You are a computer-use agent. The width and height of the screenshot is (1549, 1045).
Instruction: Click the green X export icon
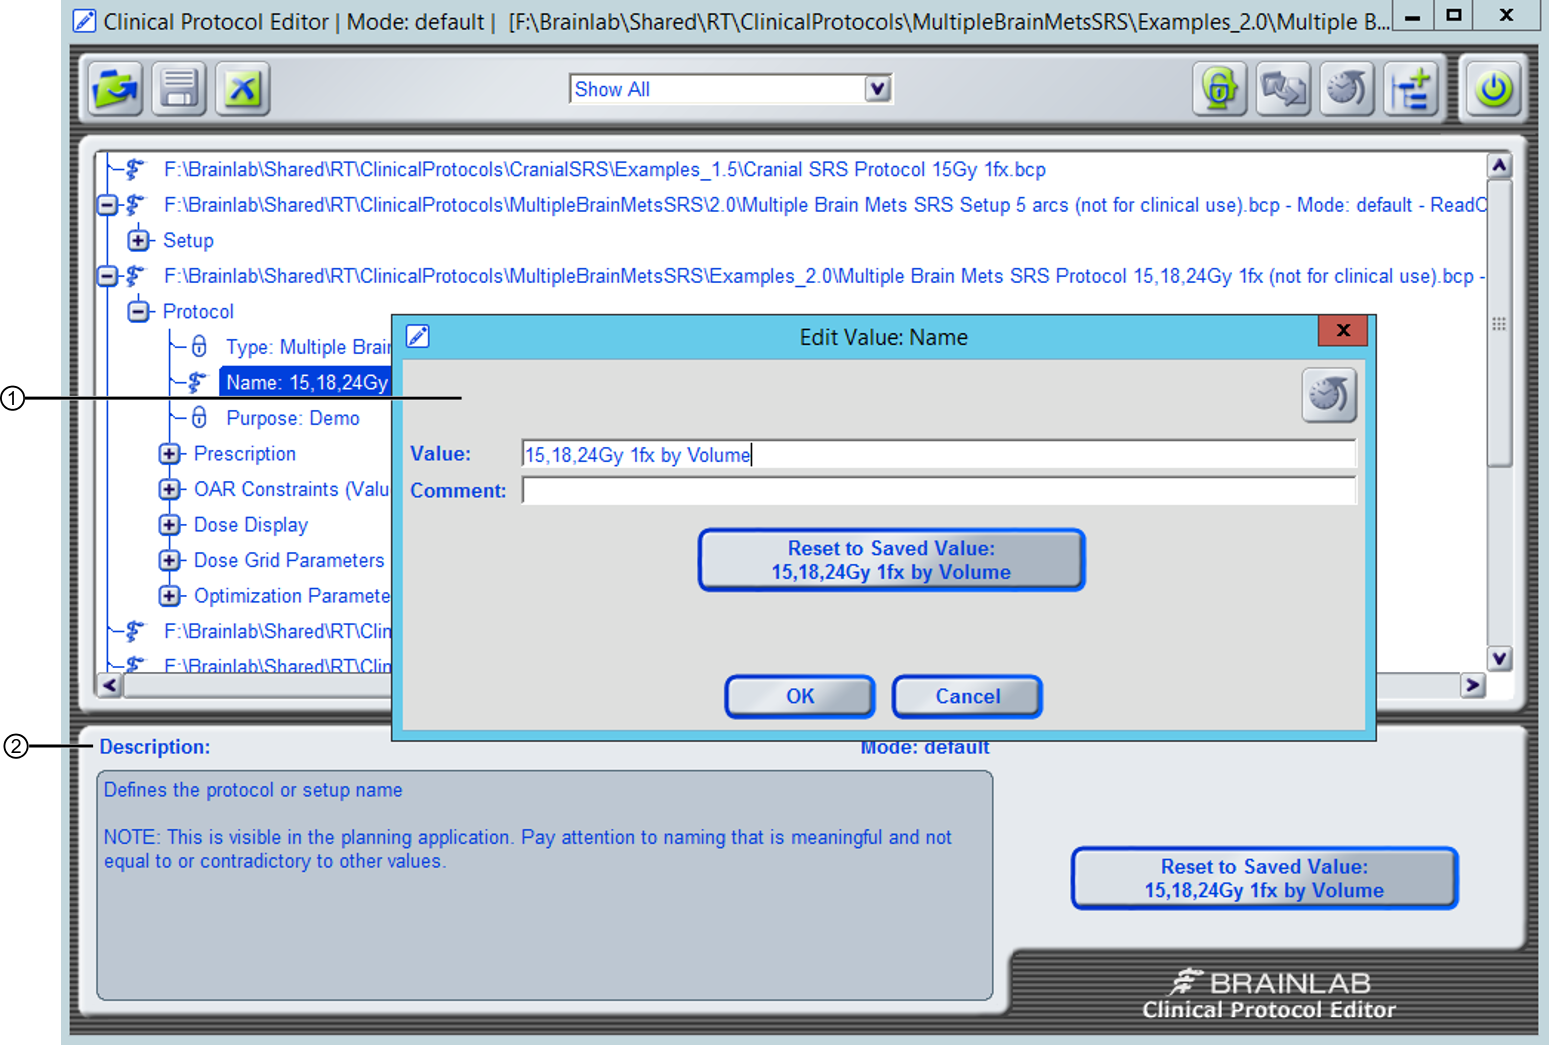[x=243, y=89]
